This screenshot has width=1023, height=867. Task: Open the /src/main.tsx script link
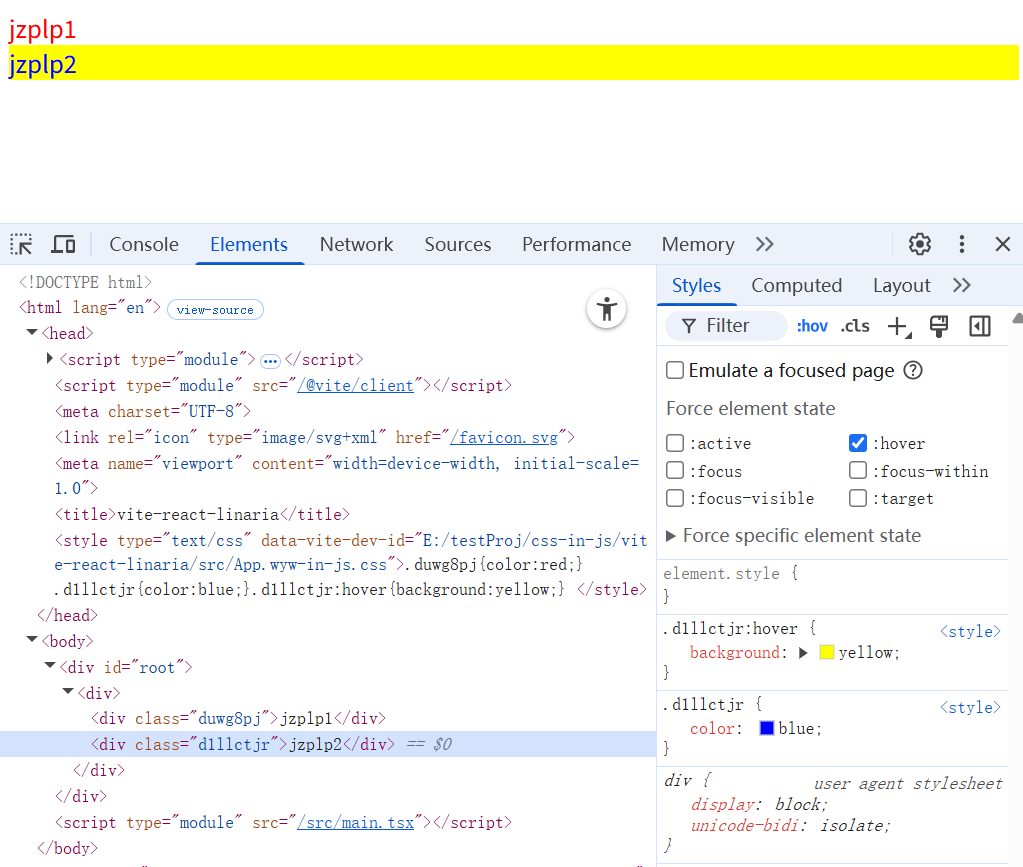point(354,823)
